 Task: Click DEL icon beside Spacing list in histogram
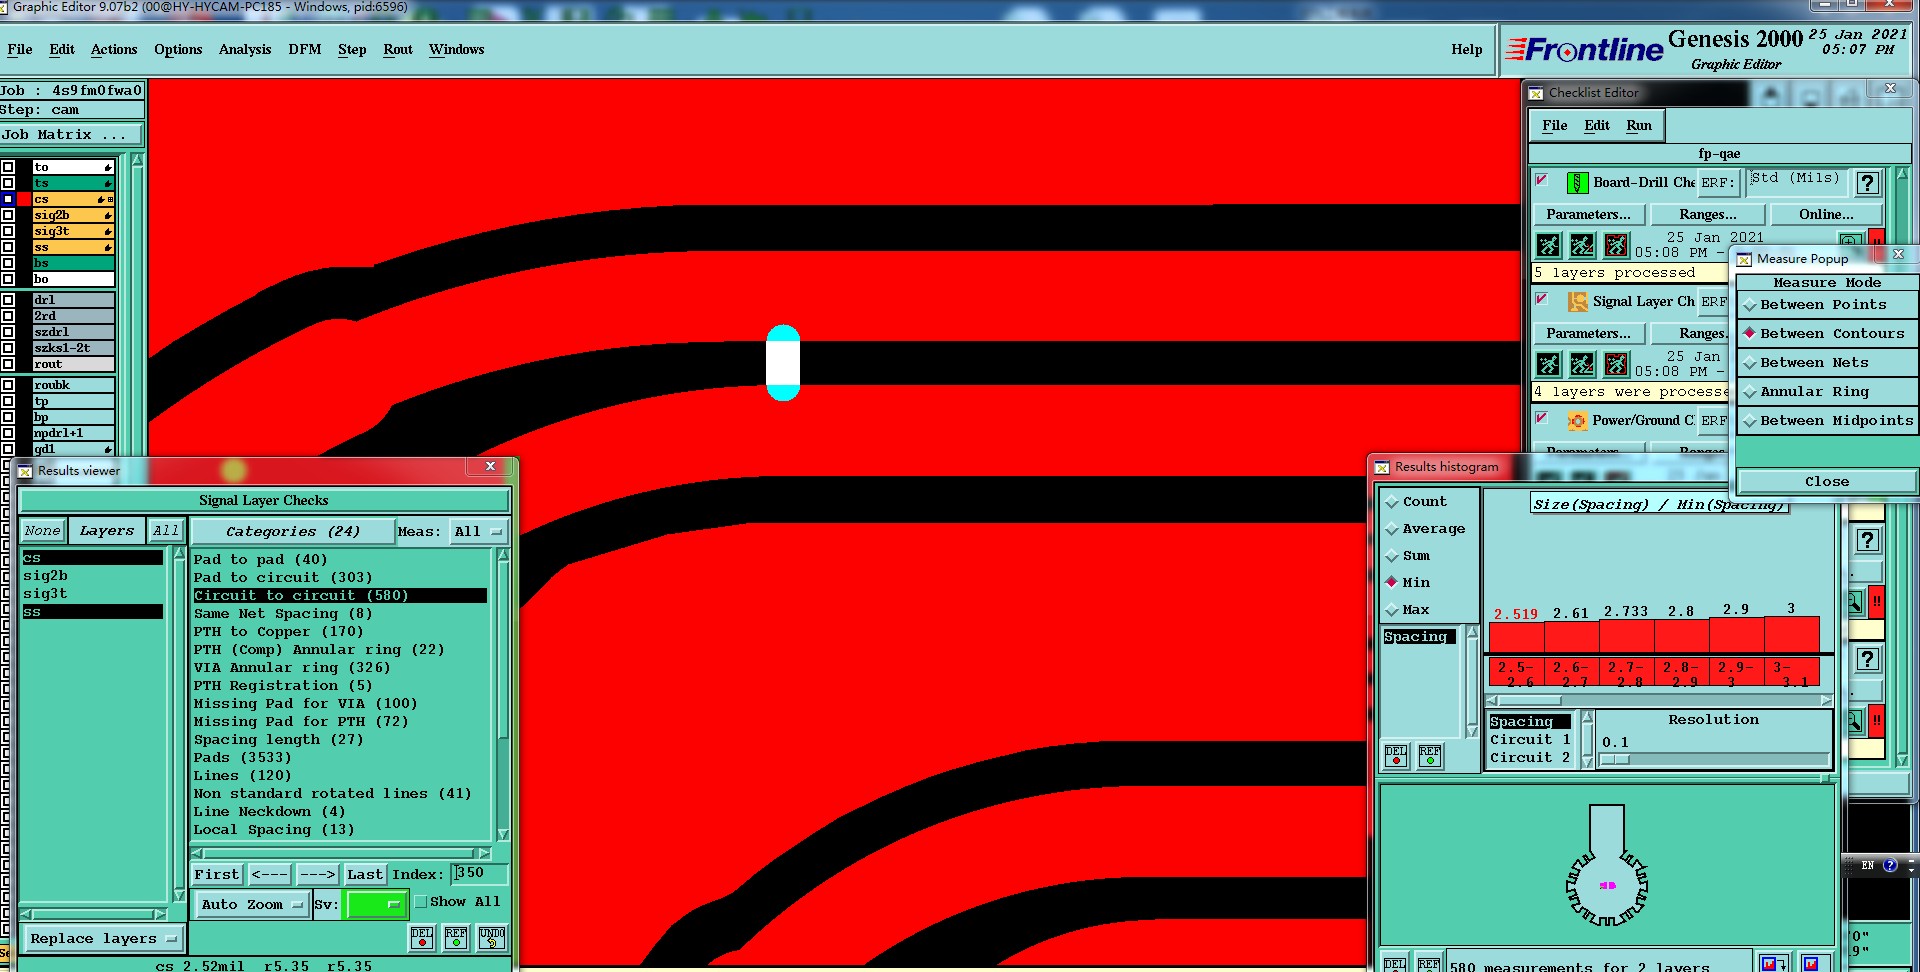pos(1396,756)
